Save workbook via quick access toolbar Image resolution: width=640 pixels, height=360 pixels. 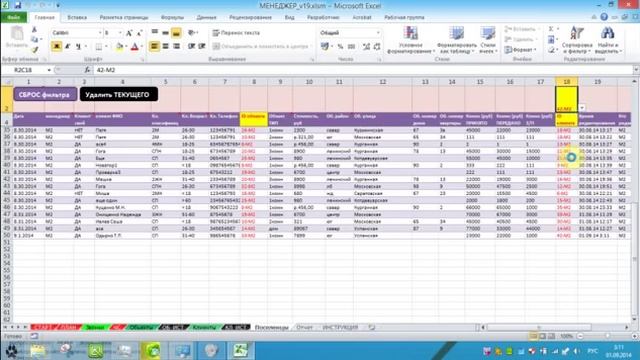coord(18,5)
